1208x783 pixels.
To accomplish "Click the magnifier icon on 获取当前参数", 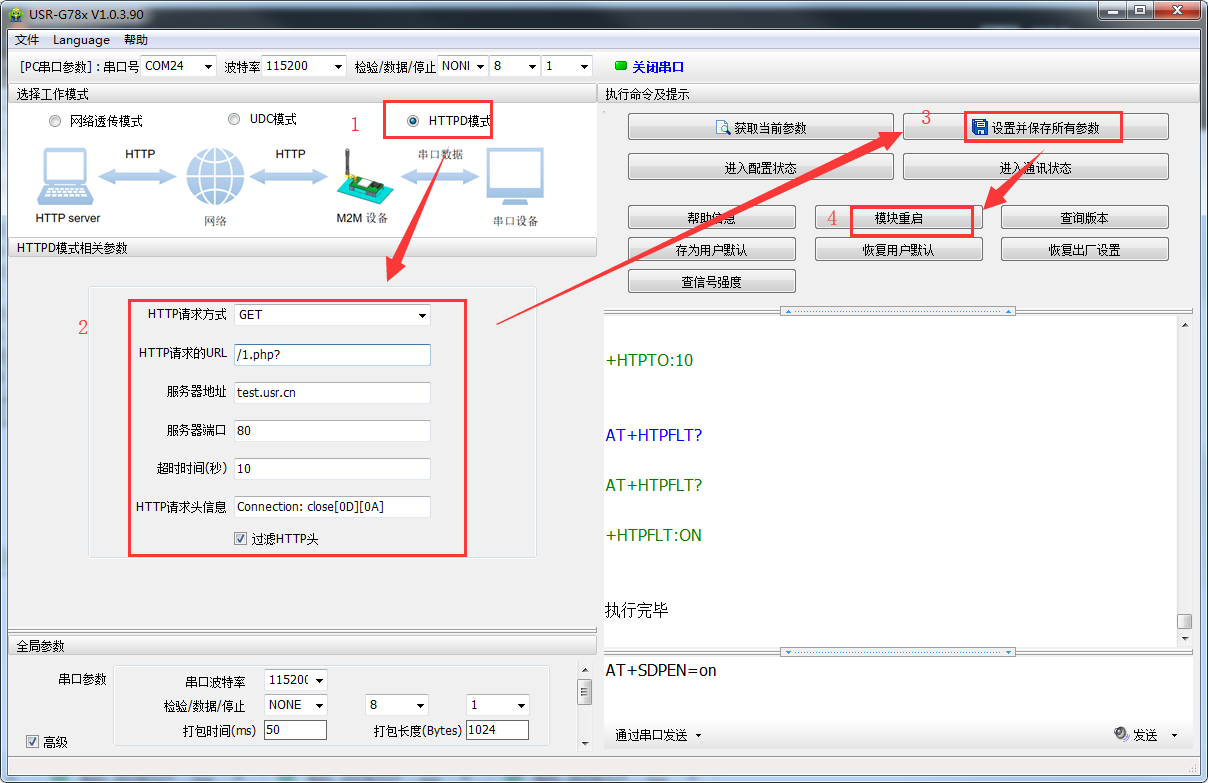I will [723, 128].
